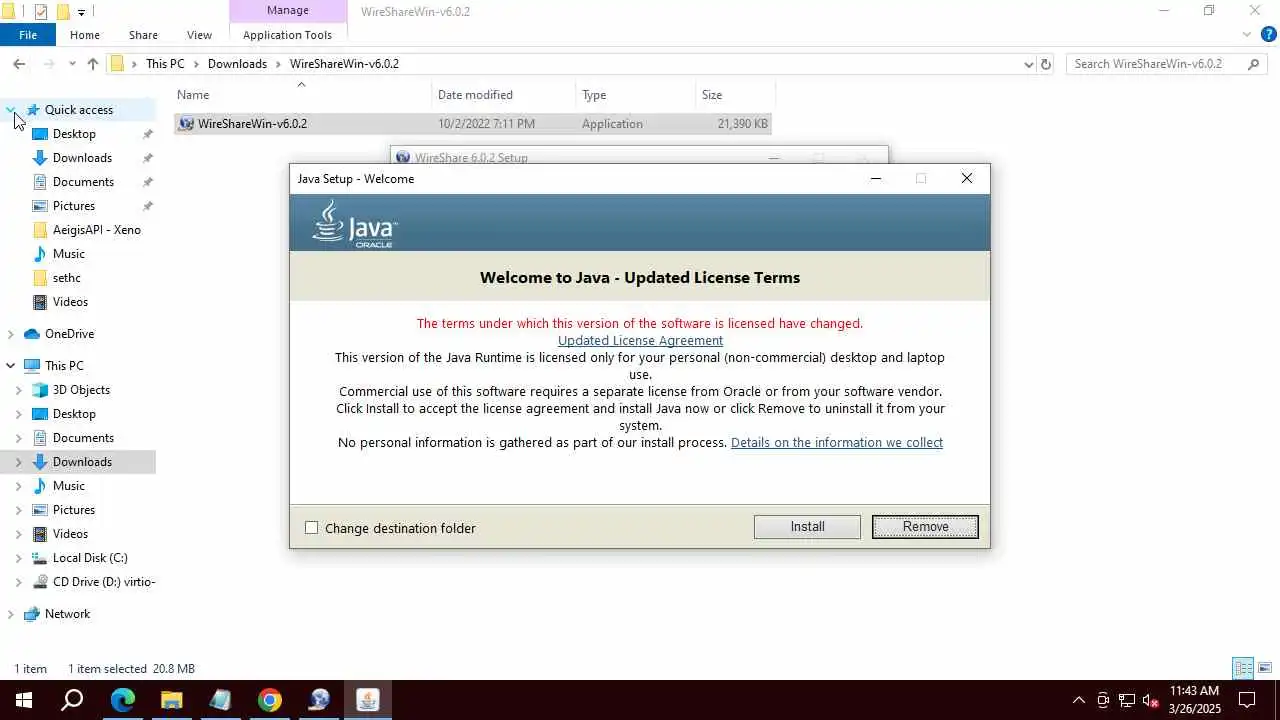
Task: Open the Network location
Action: pyautogui.click(x=67, y=614)
